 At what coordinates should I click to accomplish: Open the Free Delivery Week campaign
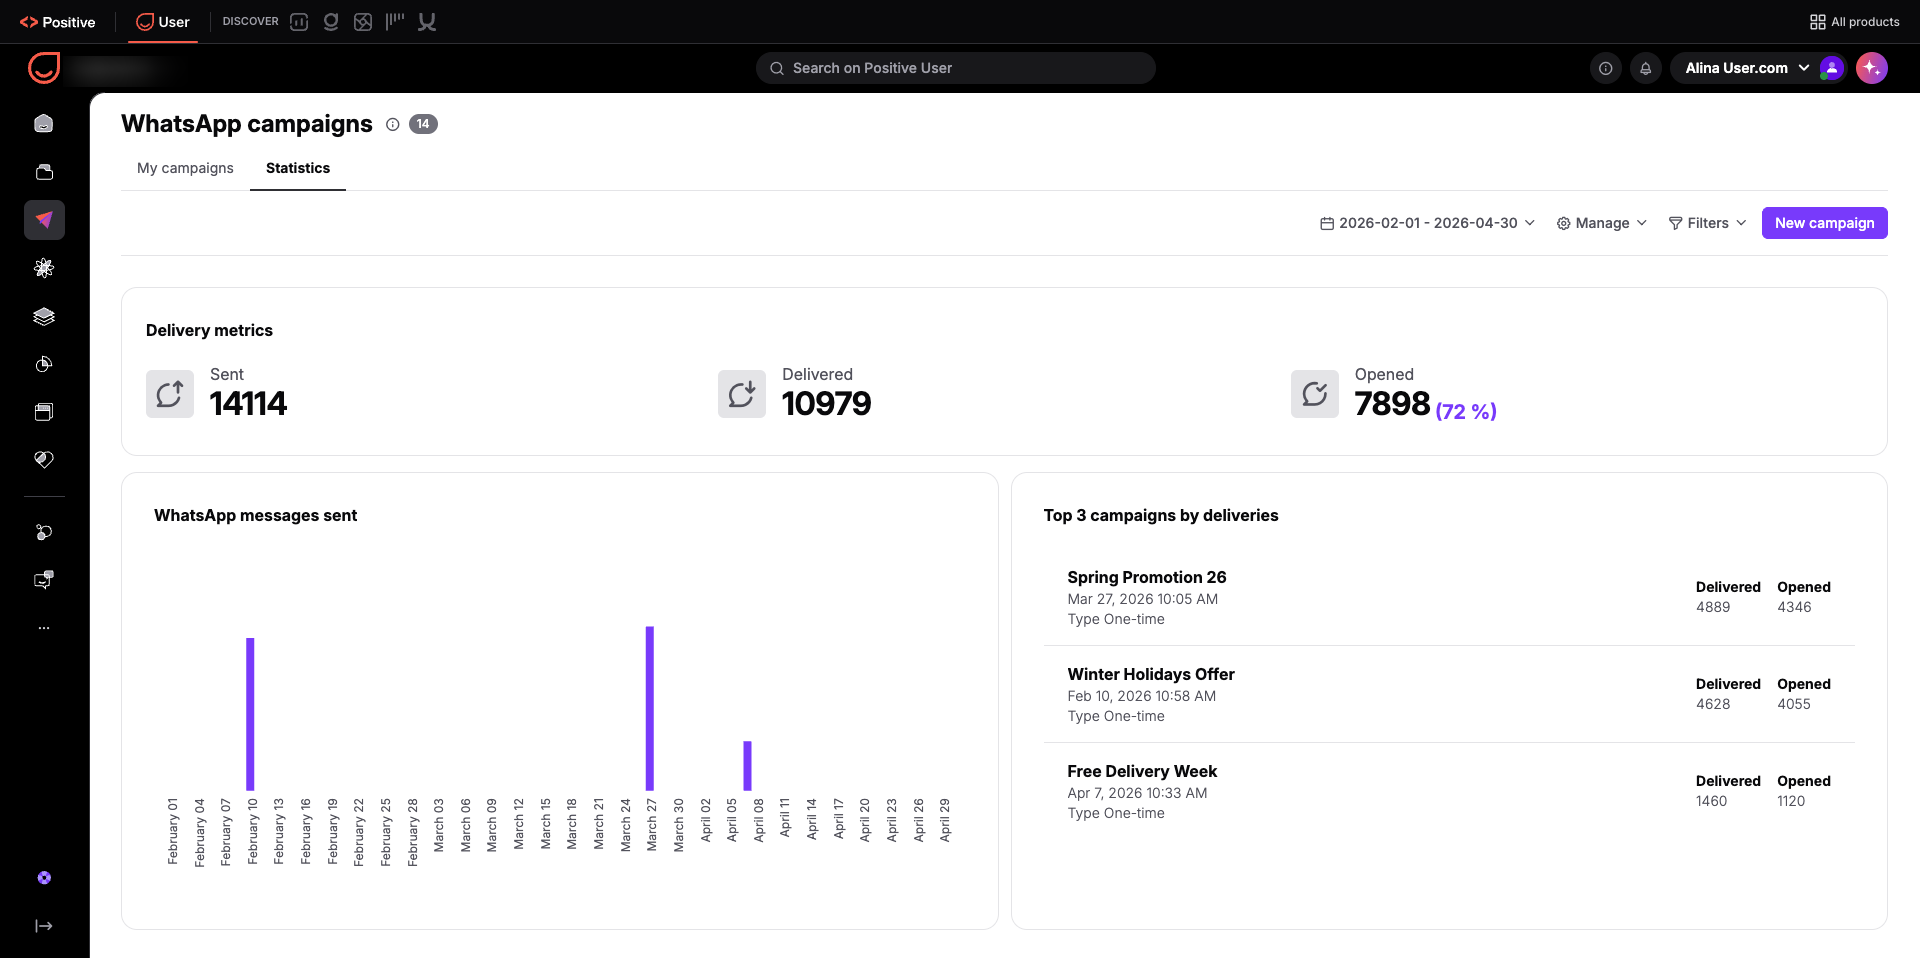tap(1141, 771)
